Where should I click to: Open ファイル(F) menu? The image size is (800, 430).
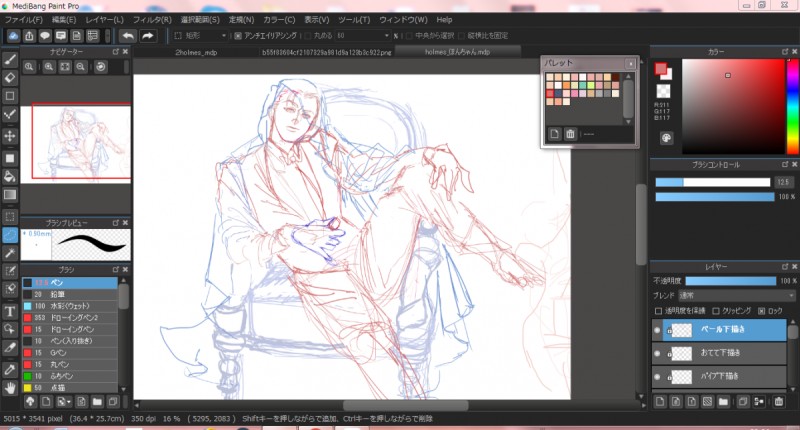24,19
